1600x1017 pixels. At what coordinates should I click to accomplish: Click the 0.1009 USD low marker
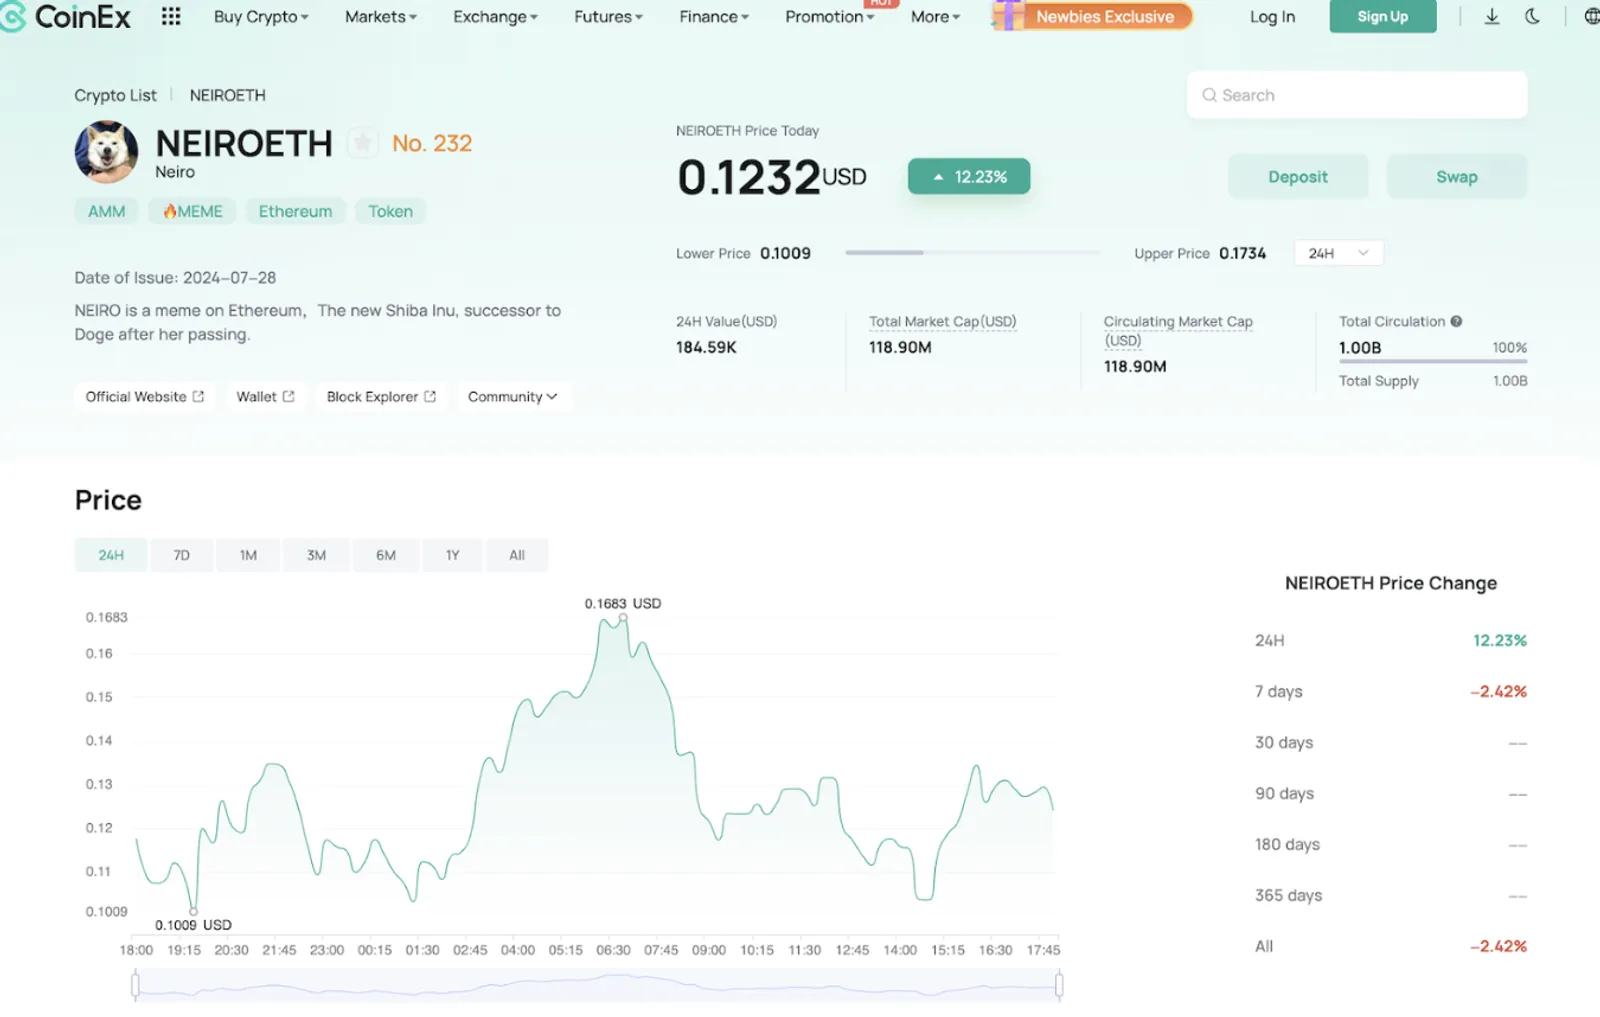click(194, 911)
